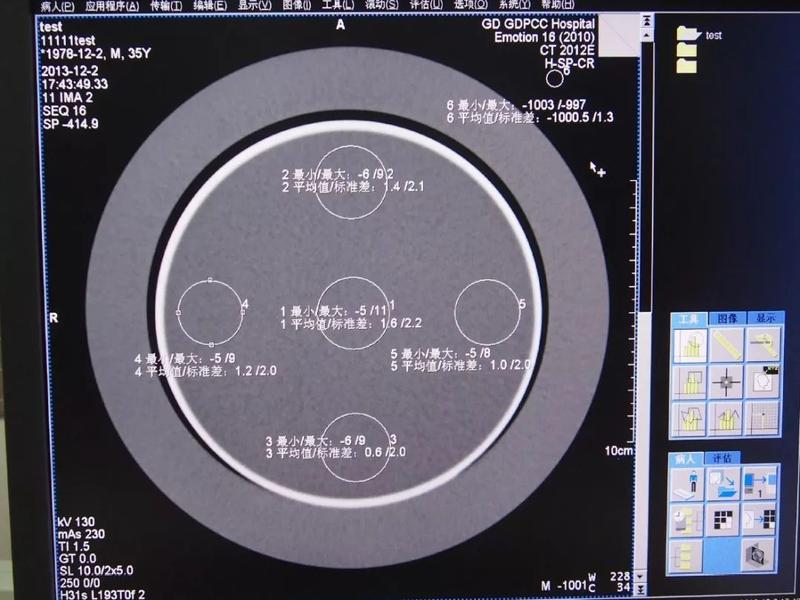Click the ROI 4 statistics text 1.2 /2.0
Image resolution: width=800 pixels, height=600 pixels.
pos(256,371)
